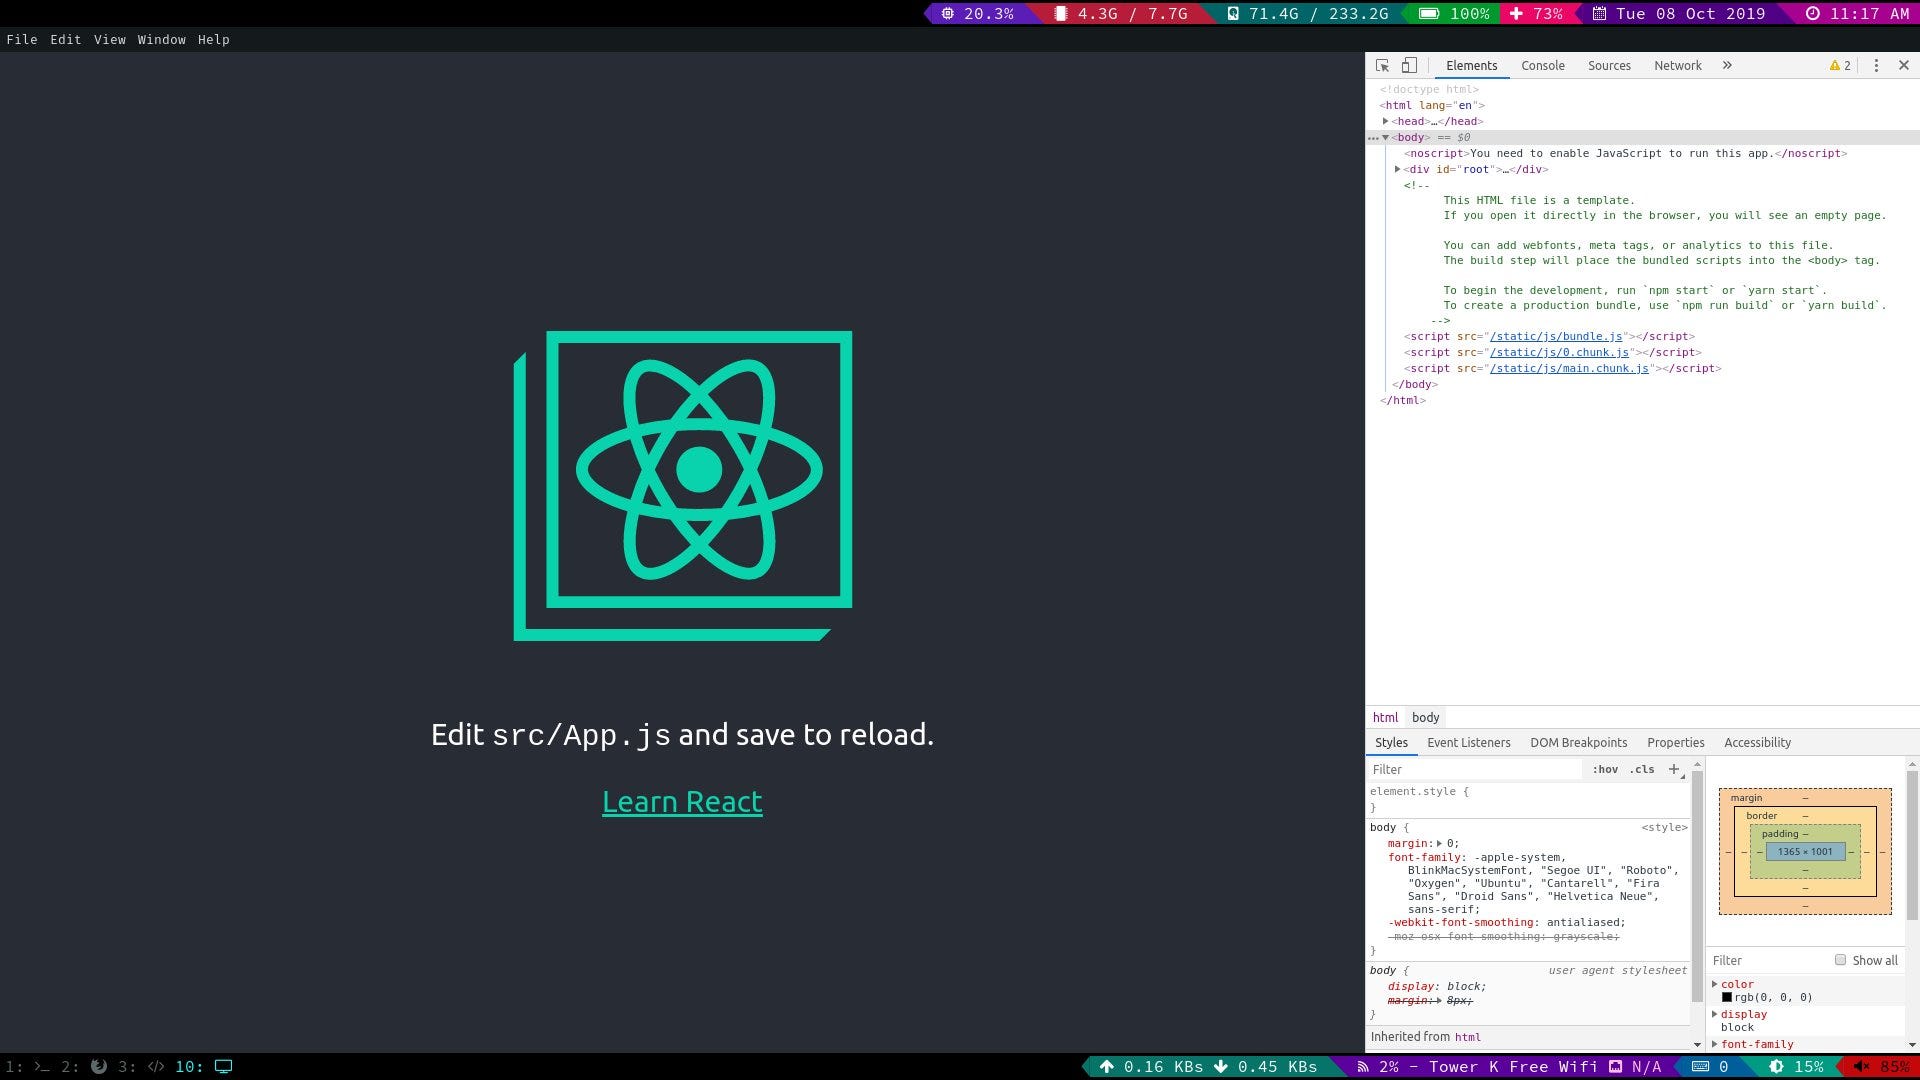The width and height of the screenshot is (1920, 1080).
Task: Expand the computed color property
Action: pyautogui.click(x=1715, y=984)
